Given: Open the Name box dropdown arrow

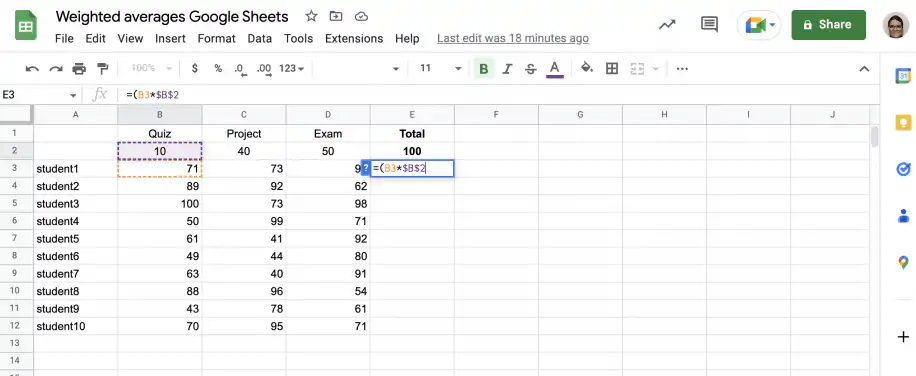Looking at the screenshot, I should 73,95.
